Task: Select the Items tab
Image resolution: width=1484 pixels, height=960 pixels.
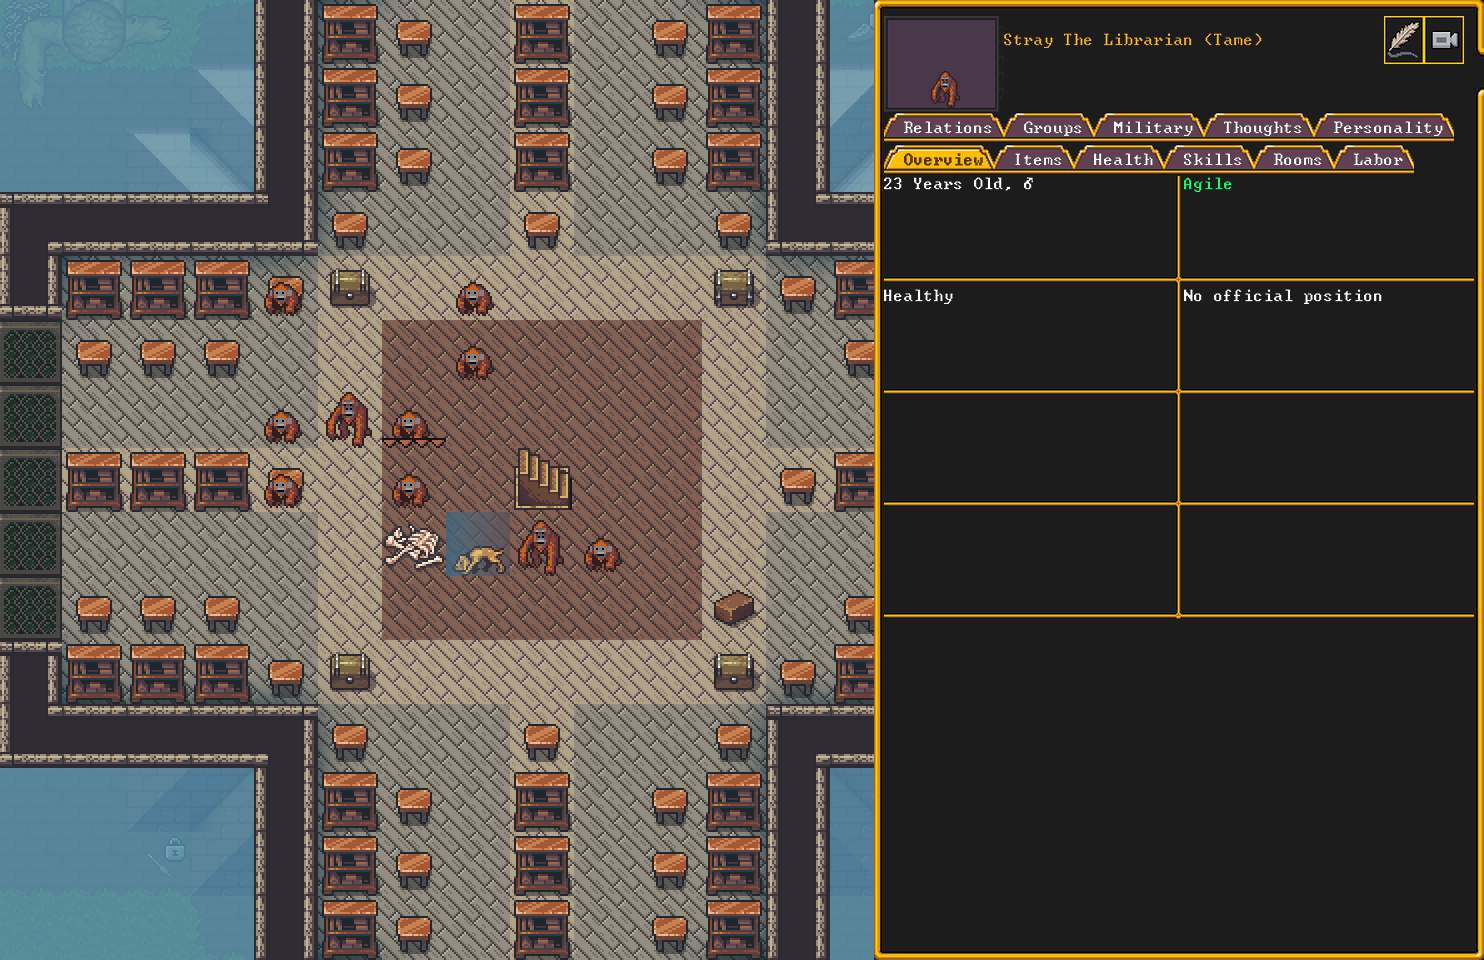Action: 1036,159
